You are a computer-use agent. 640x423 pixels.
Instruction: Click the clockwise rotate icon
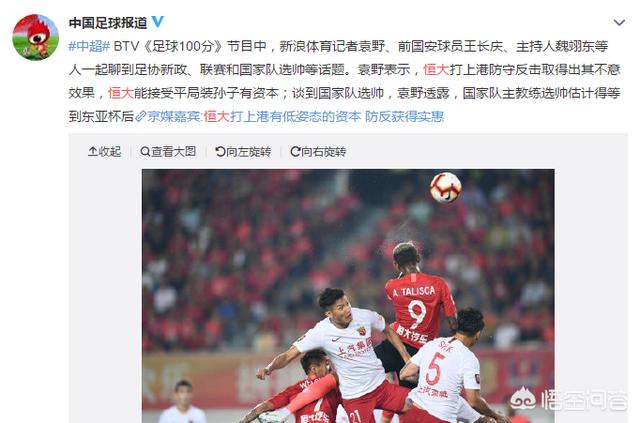click(296, 152)
